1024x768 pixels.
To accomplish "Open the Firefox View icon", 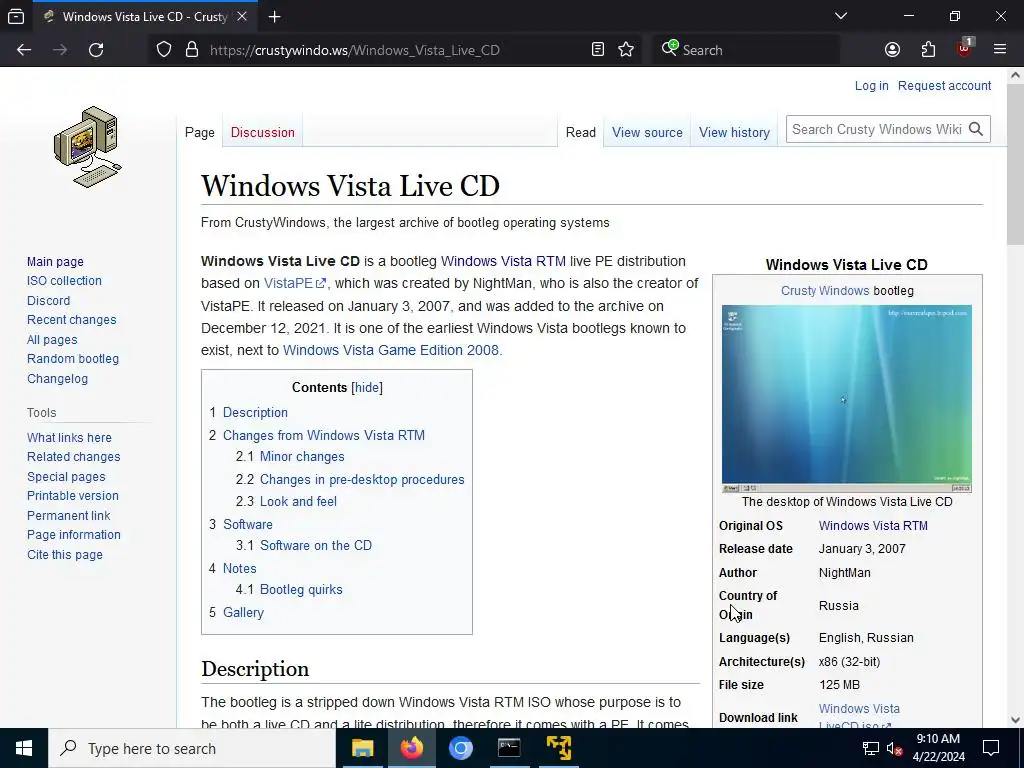I will (16, 16).
